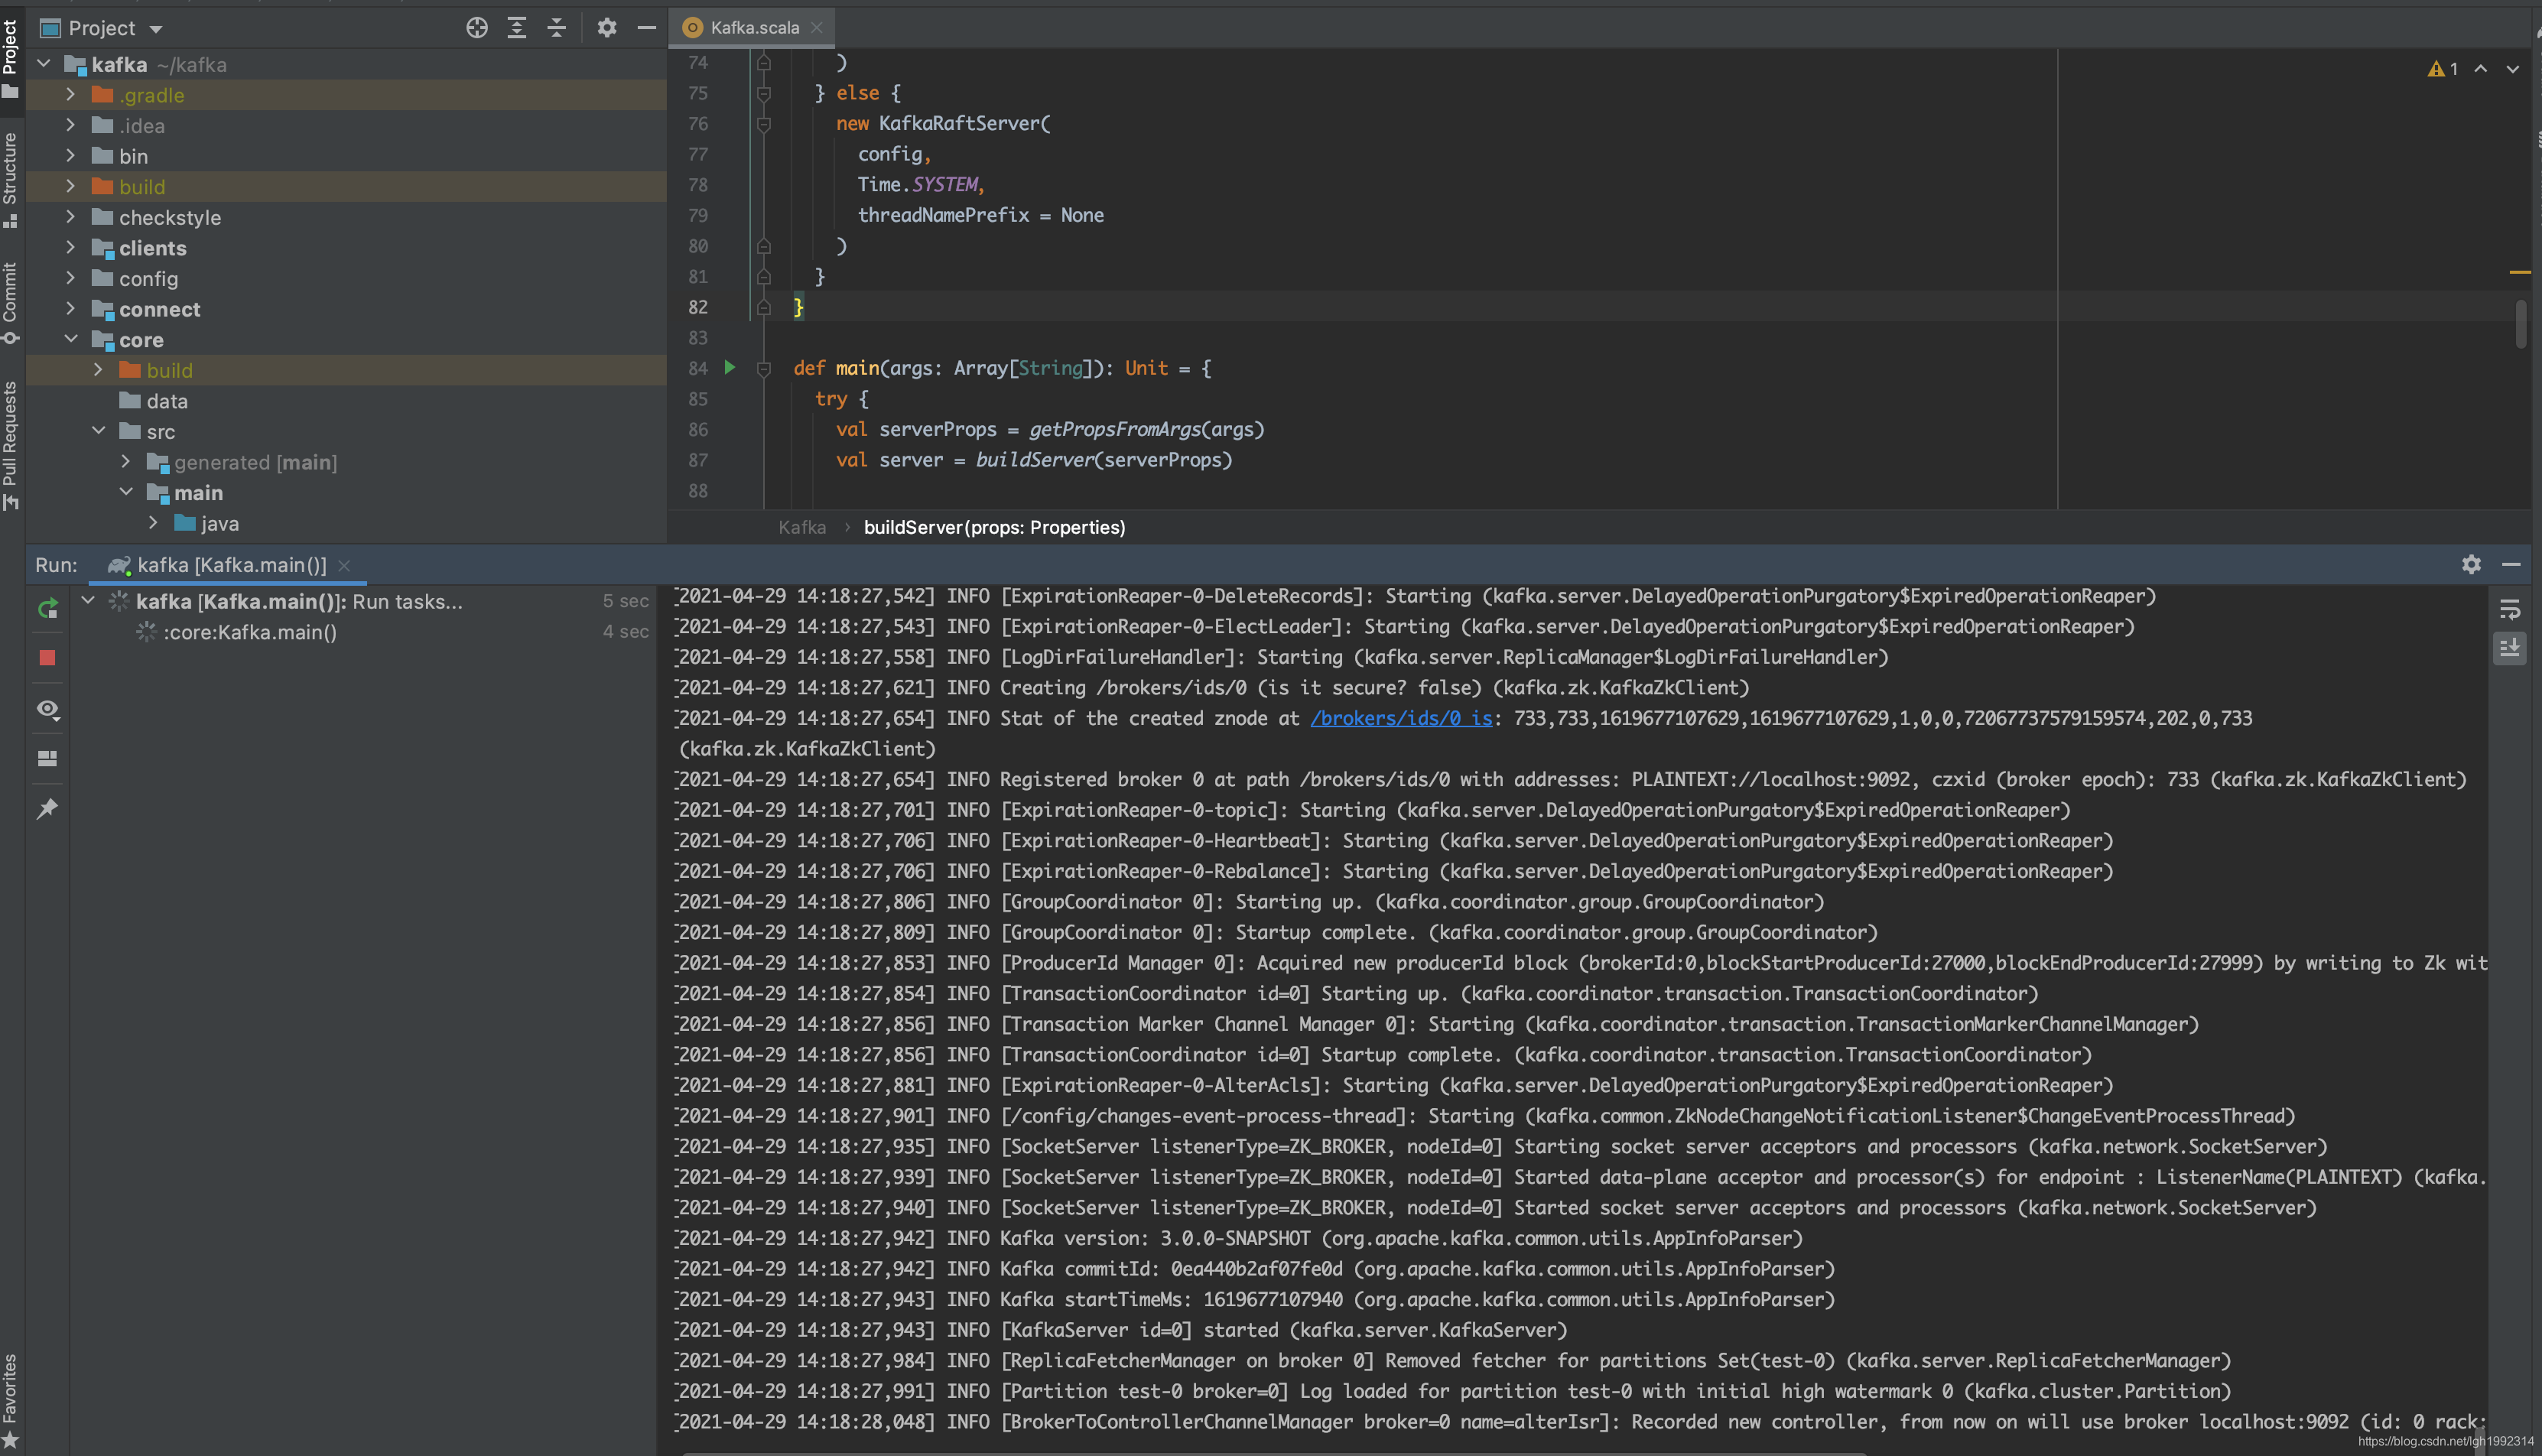Click the Kafka breadcrumb item
This screenshot has width=2542, height=1456.
pos(802,527)
